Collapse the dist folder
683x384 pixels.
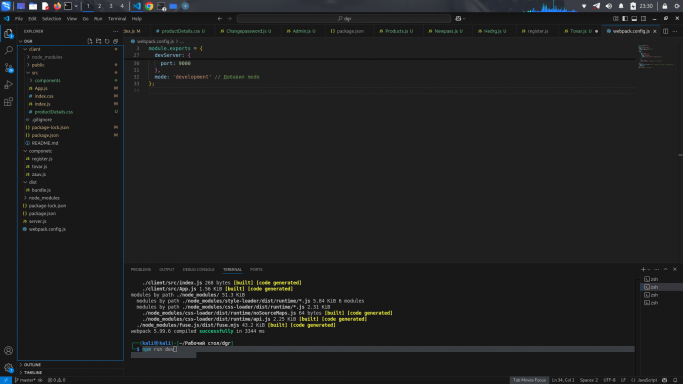point(70,182)
